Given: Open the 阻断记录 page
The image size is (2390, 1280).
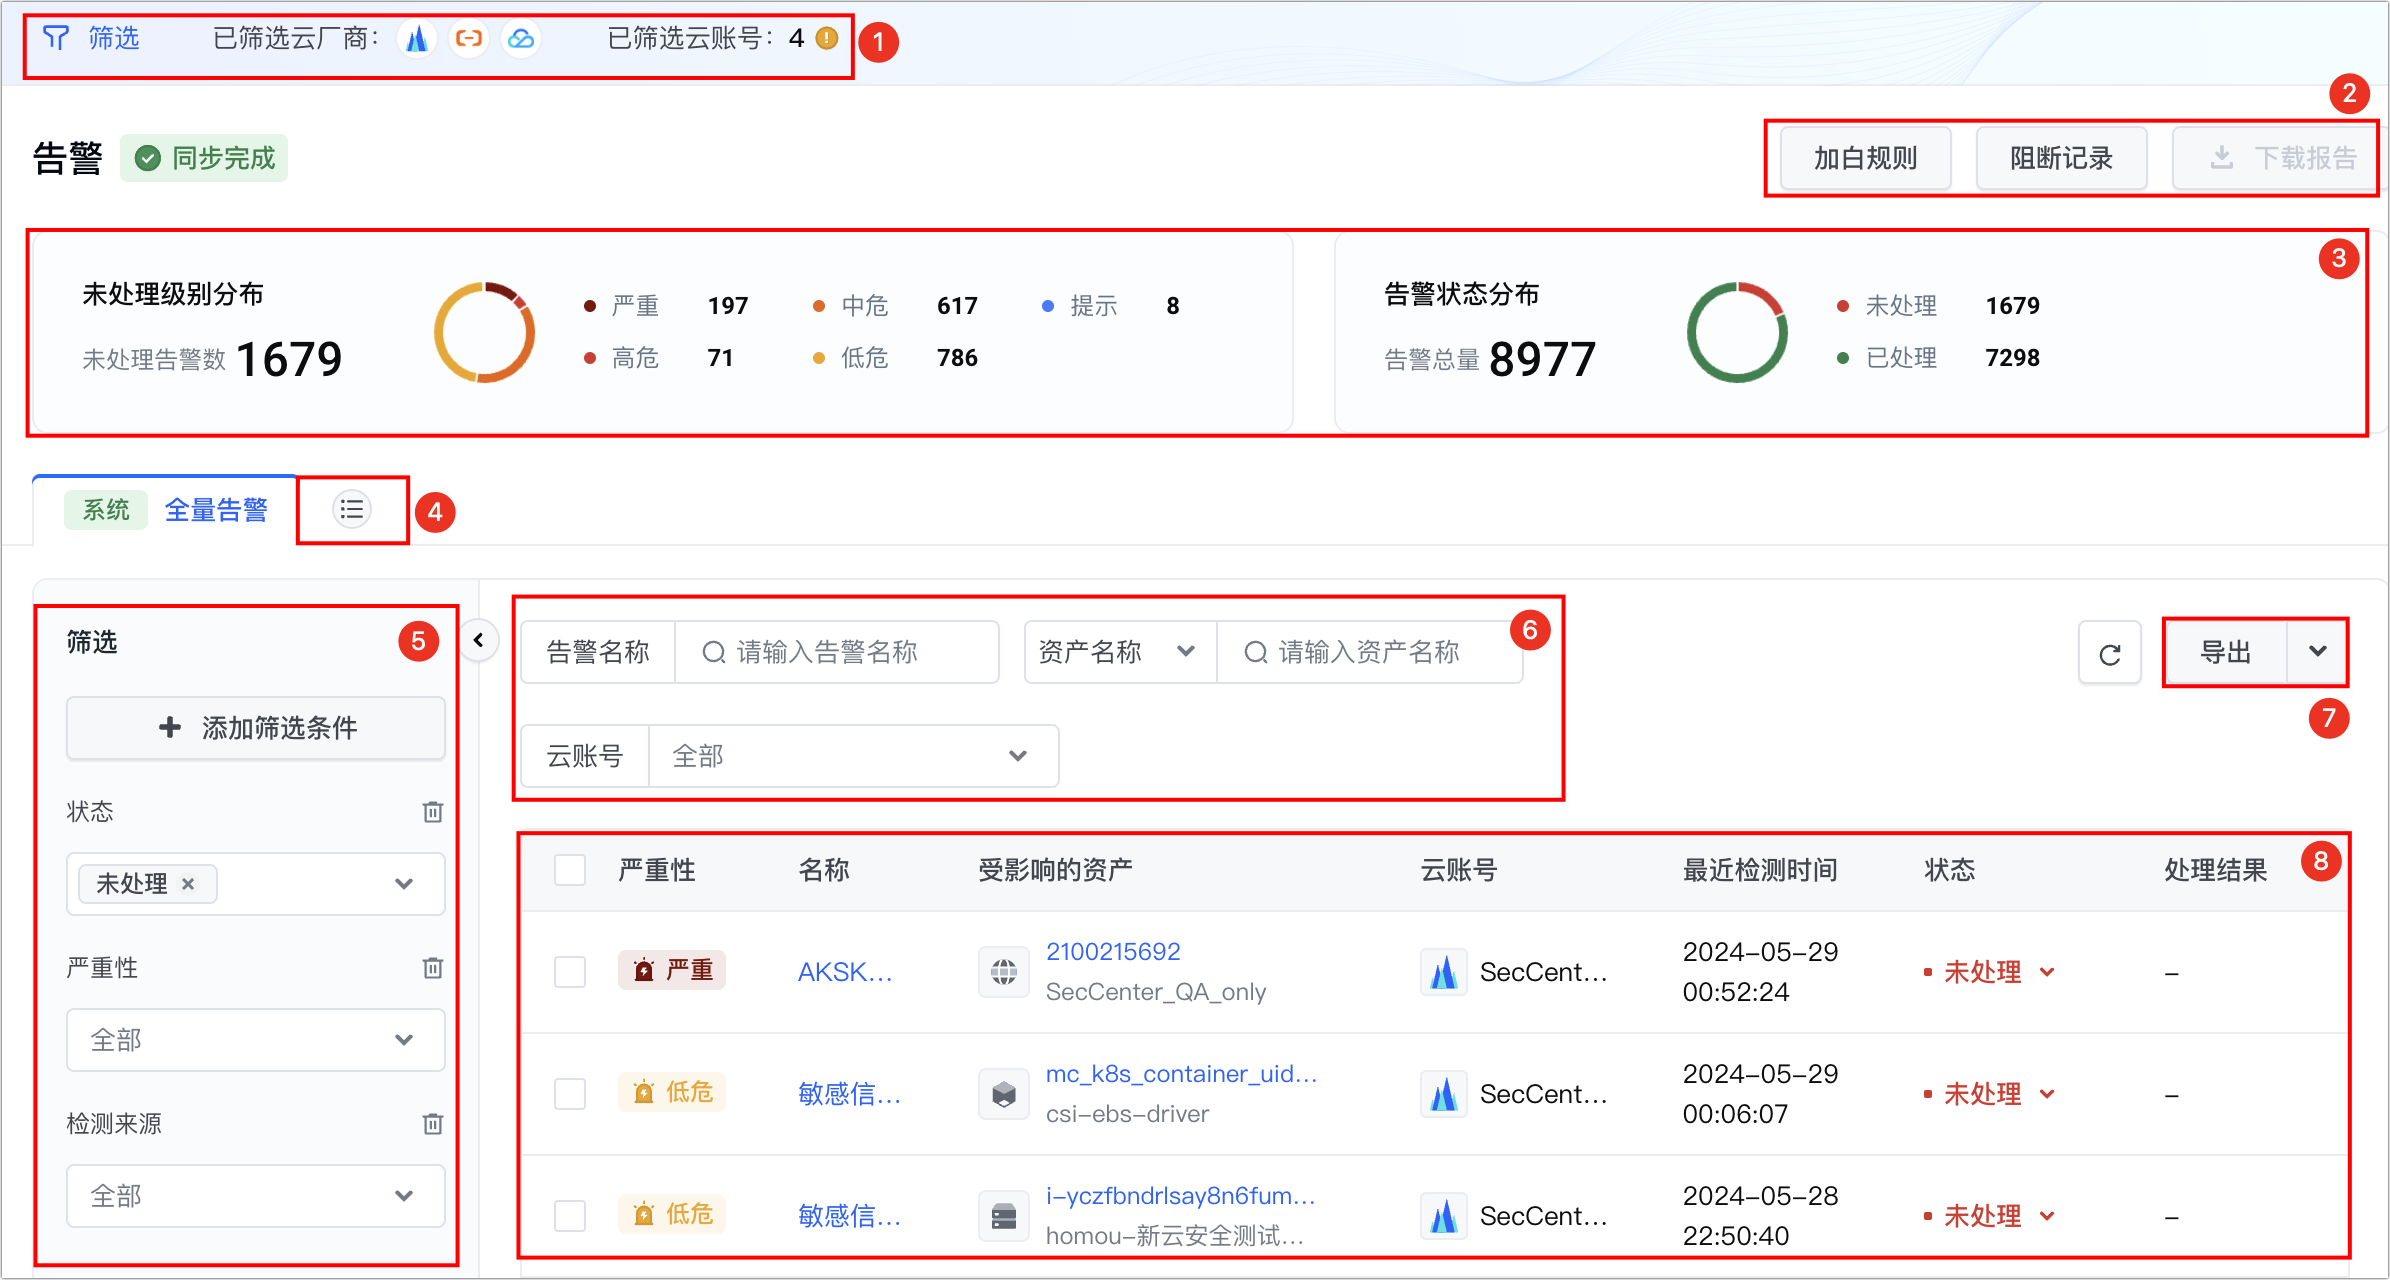Looking at the screenshot, I should coord(2061,158).
